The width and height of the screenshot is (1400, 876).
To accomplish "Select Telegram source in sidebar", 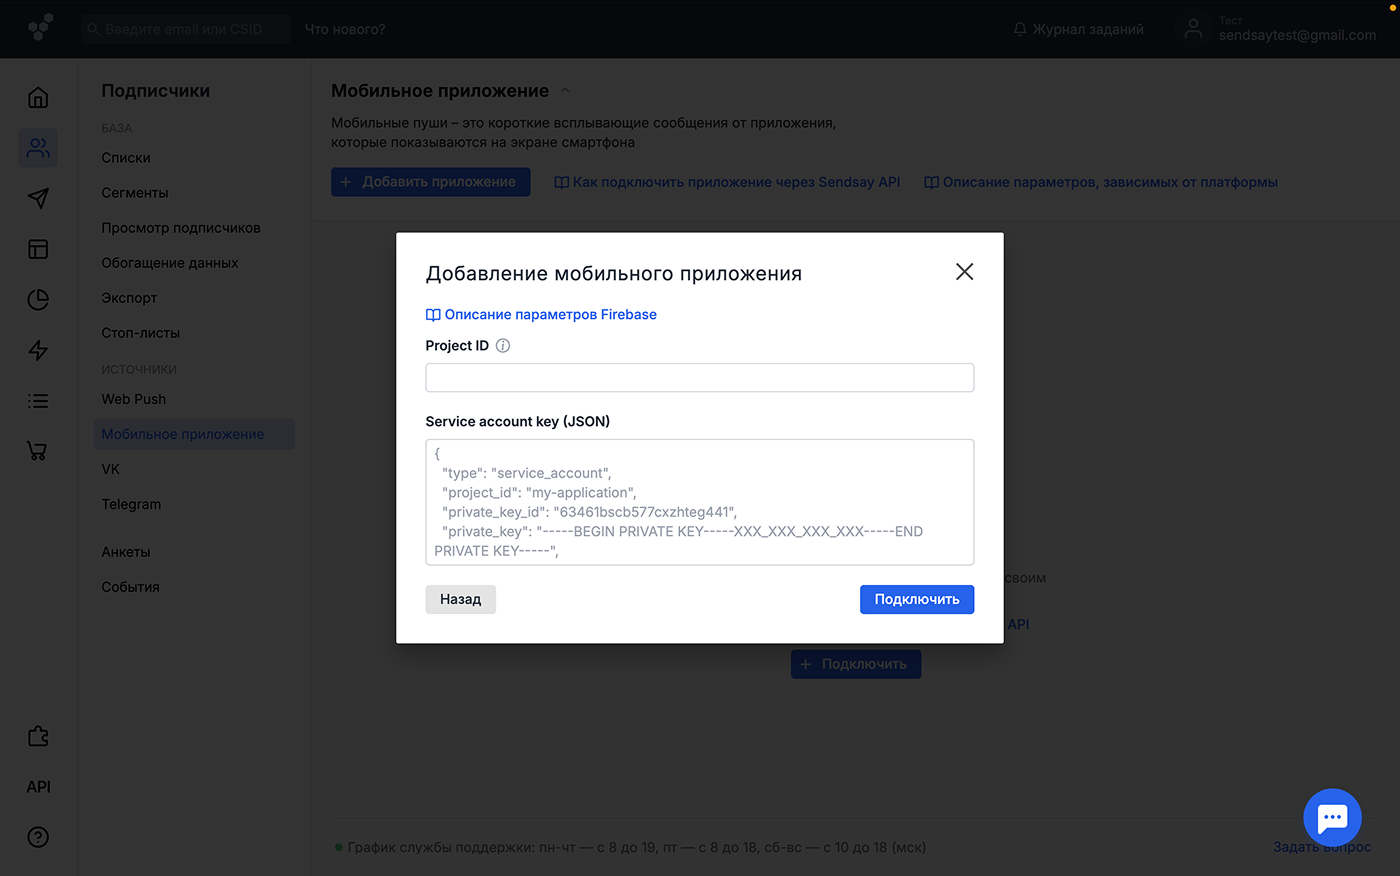I will 131,504.
